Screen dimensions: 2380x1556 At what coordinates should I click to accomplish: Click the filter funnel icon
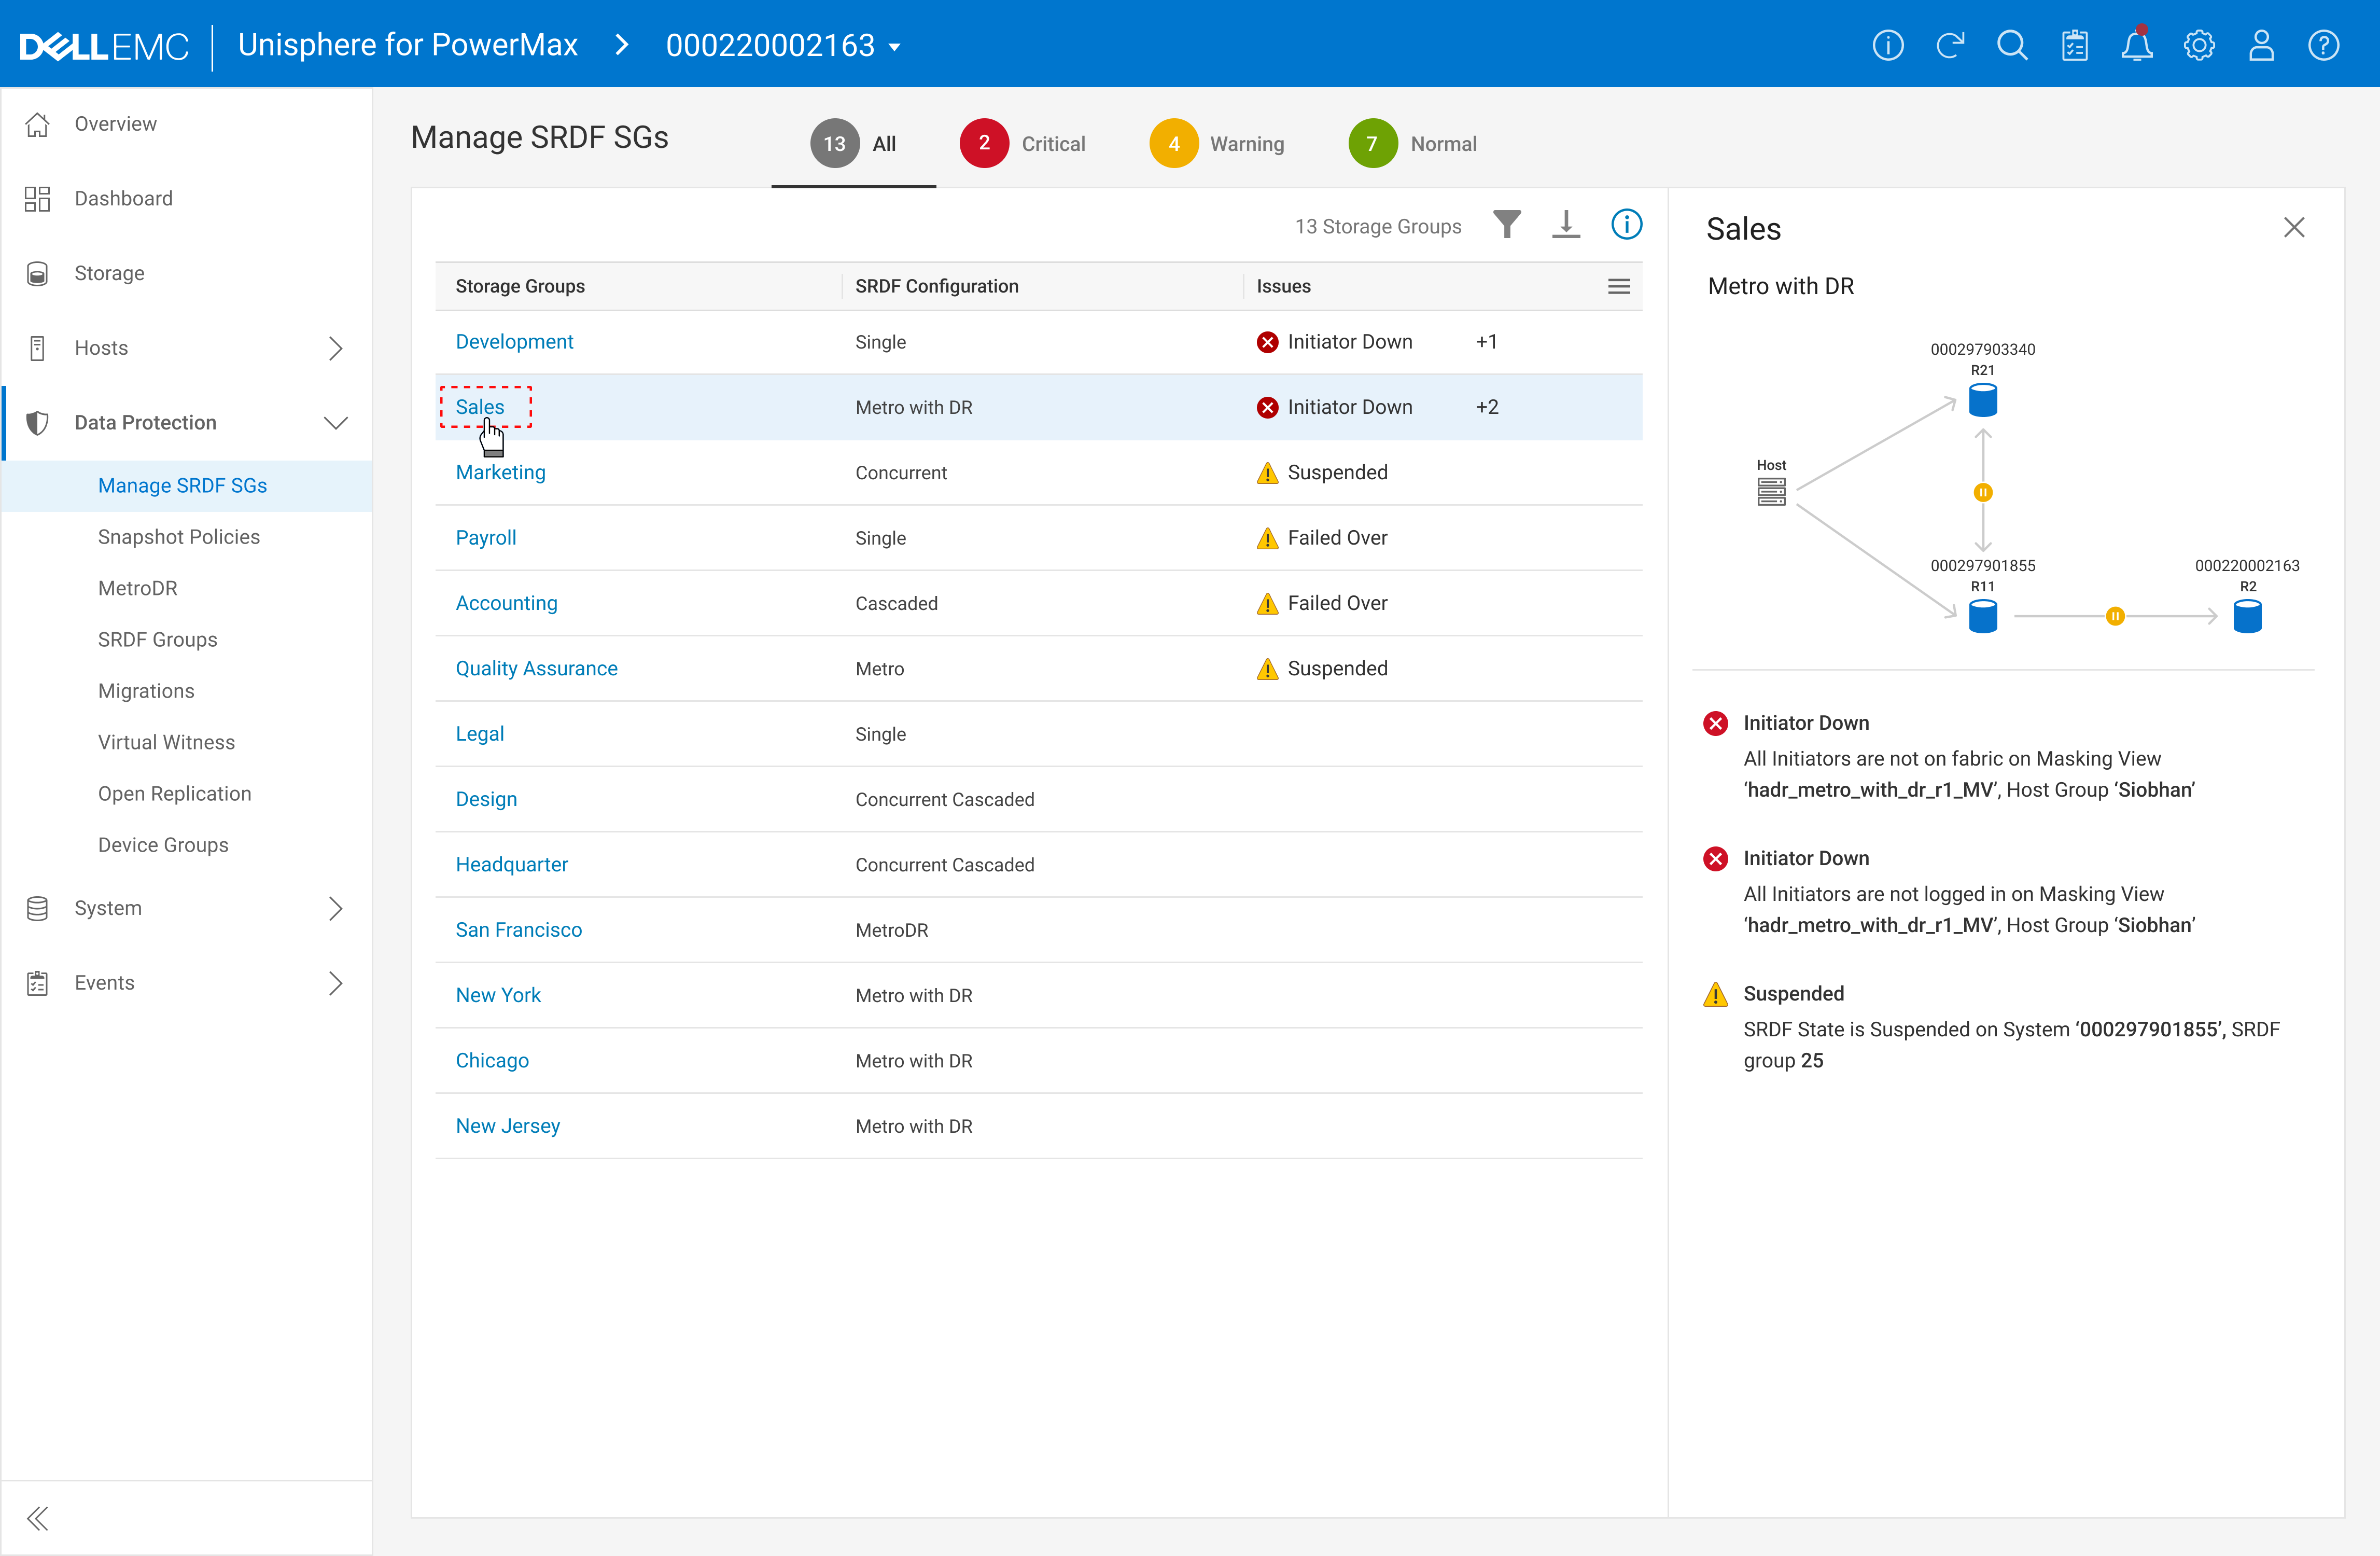pos(1506,225)
